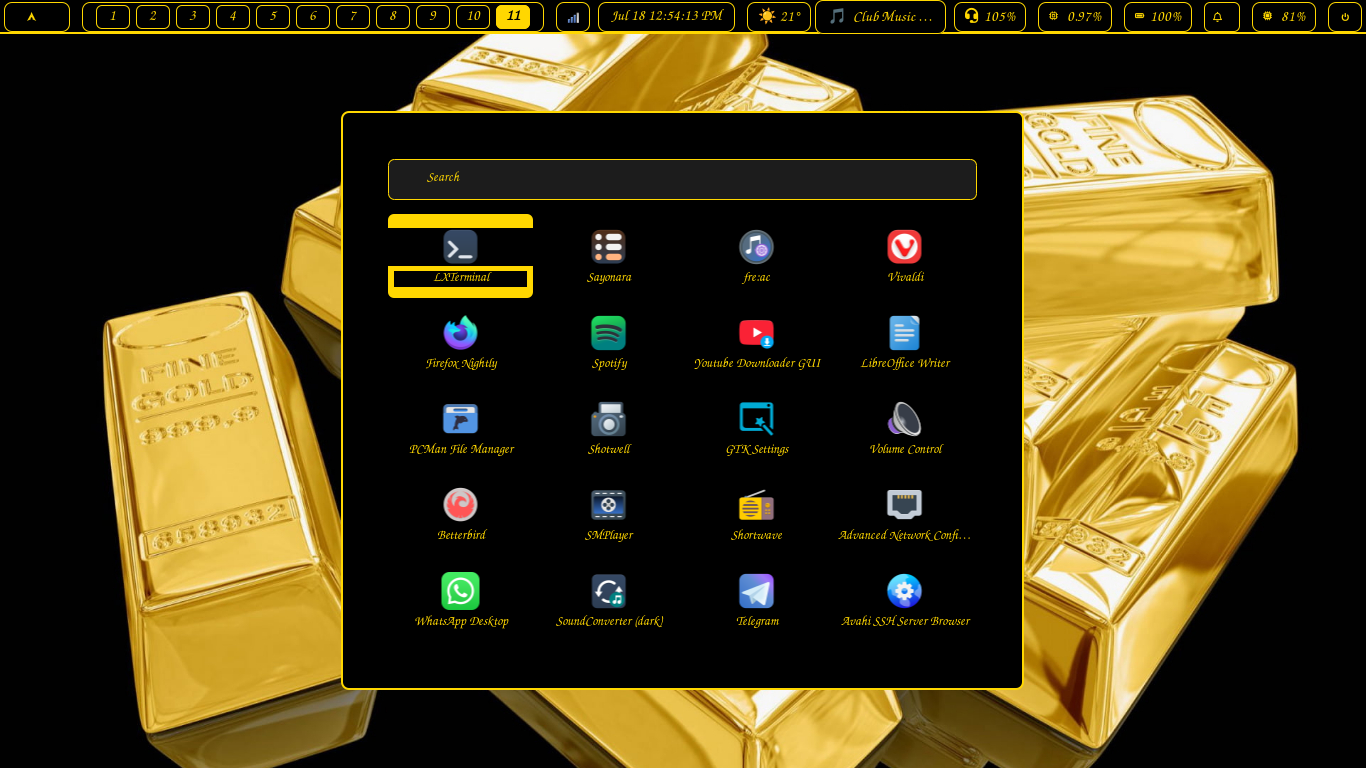Click the Search field in the launcher
The image size is (1366, 768).
[682, 179]
